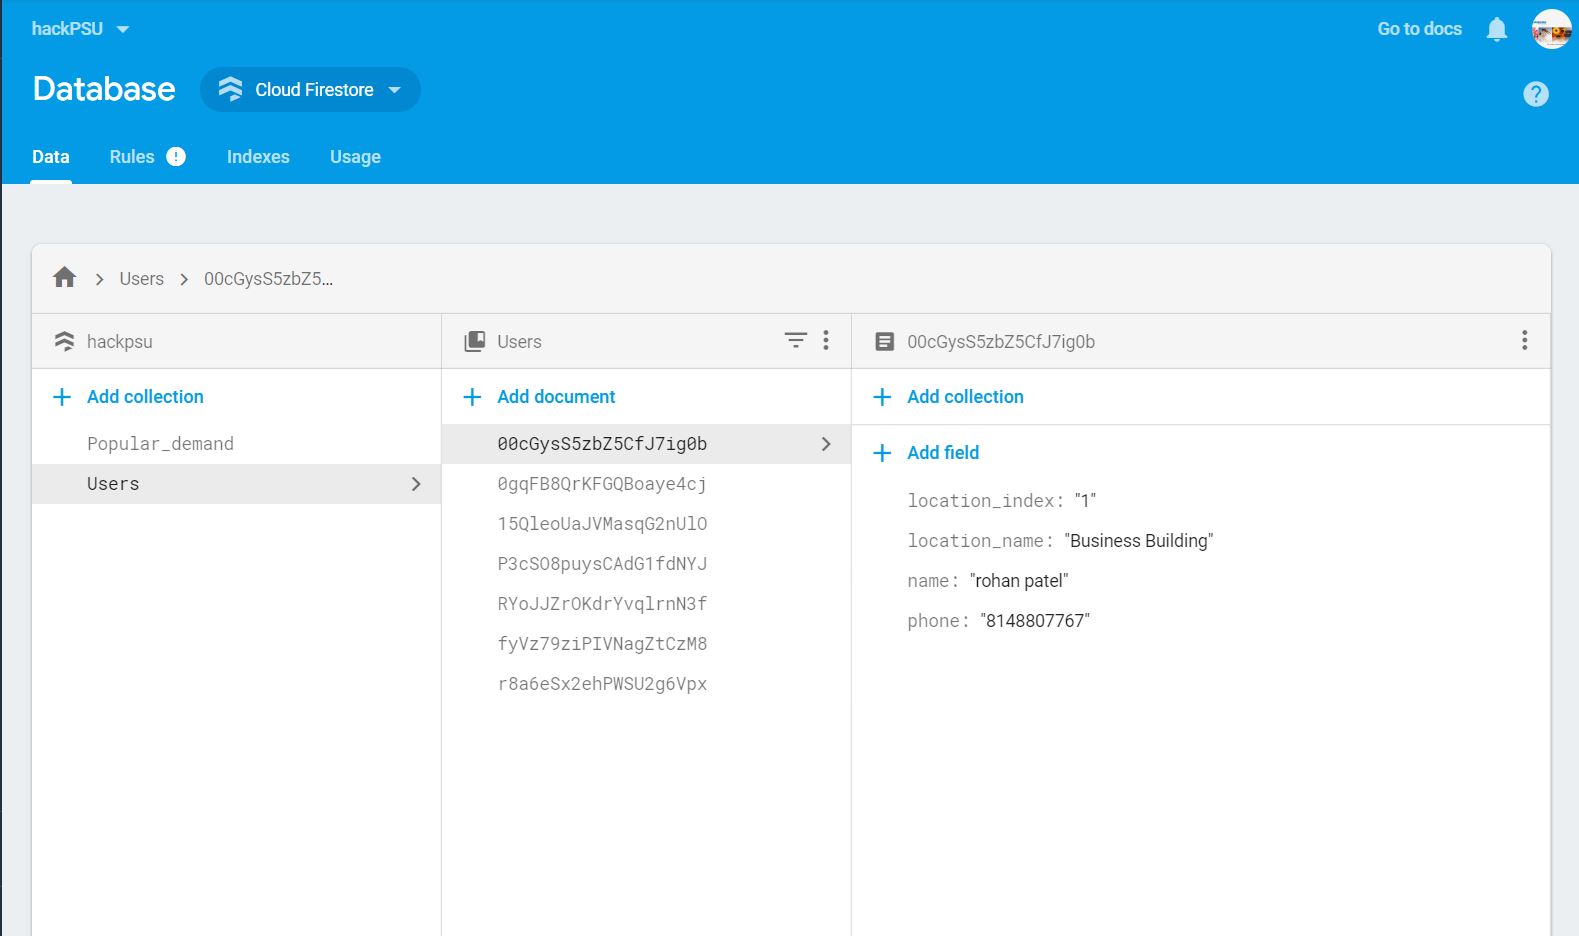Screen dimensions: 1579x936
Task: Click the hackpsu root panel title
Action: point(120,341)
